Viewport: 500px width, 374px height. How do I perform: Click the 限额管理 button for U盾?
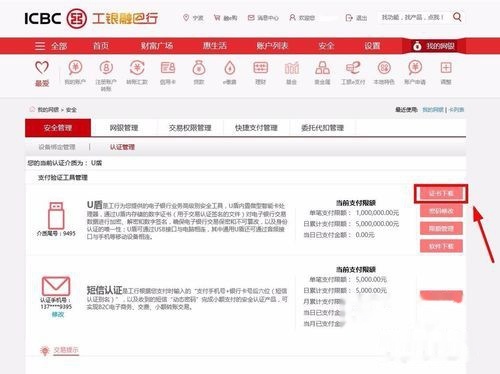pyautogui.click(x=441, y=229)
